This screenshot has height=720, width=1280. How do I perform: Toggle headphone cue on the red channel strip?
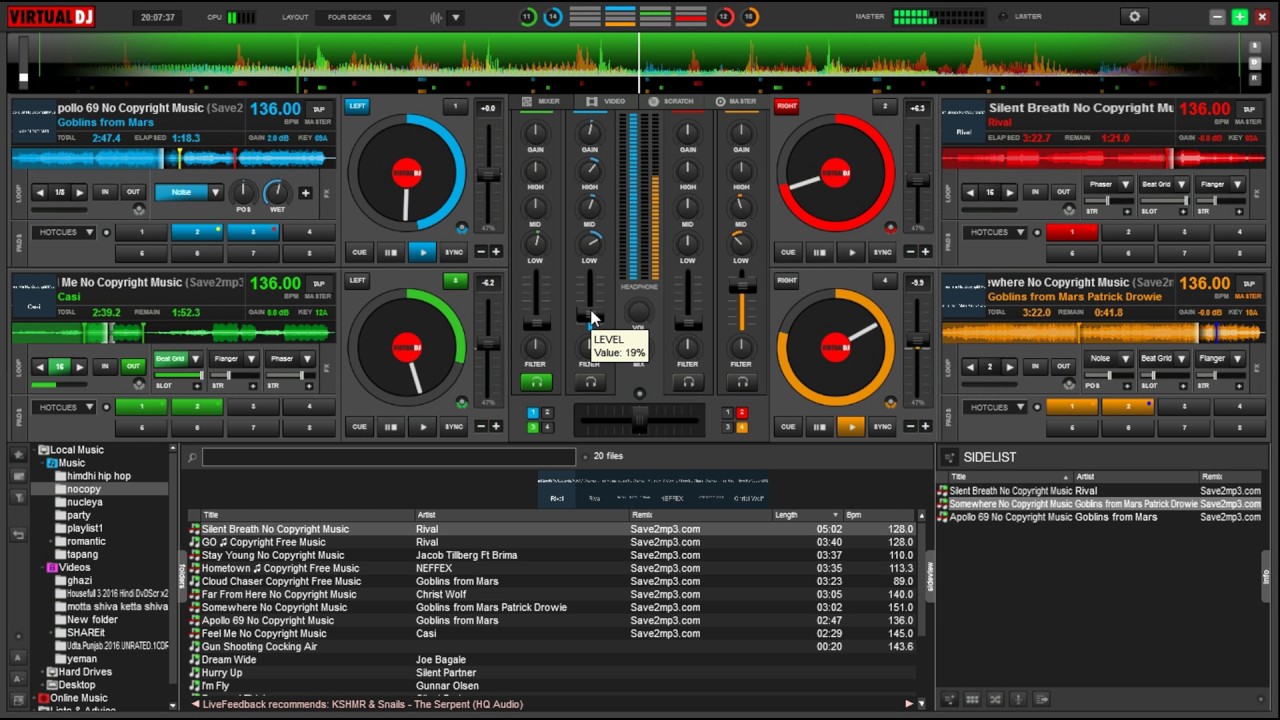point(688,382)
